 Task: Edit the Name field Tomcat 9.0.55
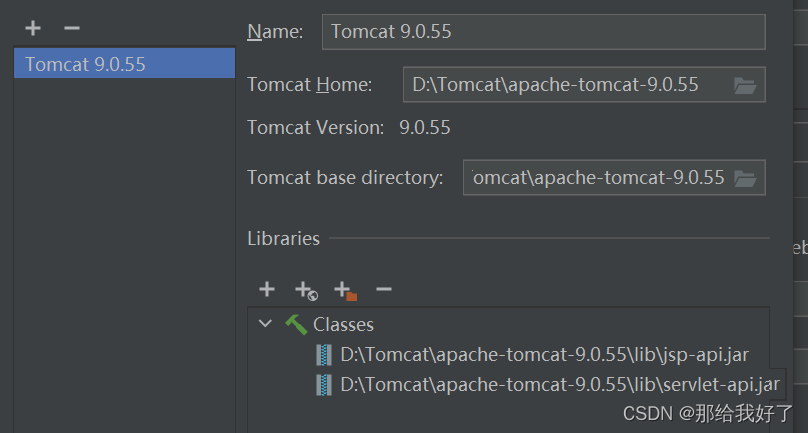tap(544, 32)
